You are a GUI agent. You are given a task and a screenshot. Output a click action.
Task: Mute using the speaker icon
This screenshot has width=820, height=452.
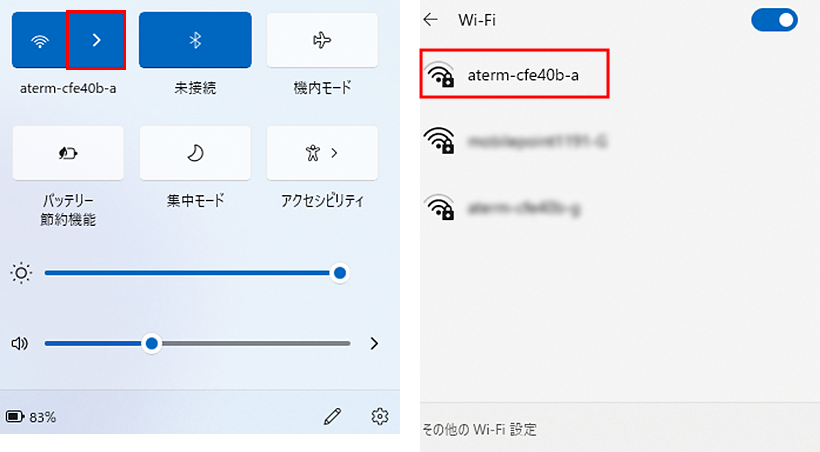19,344
